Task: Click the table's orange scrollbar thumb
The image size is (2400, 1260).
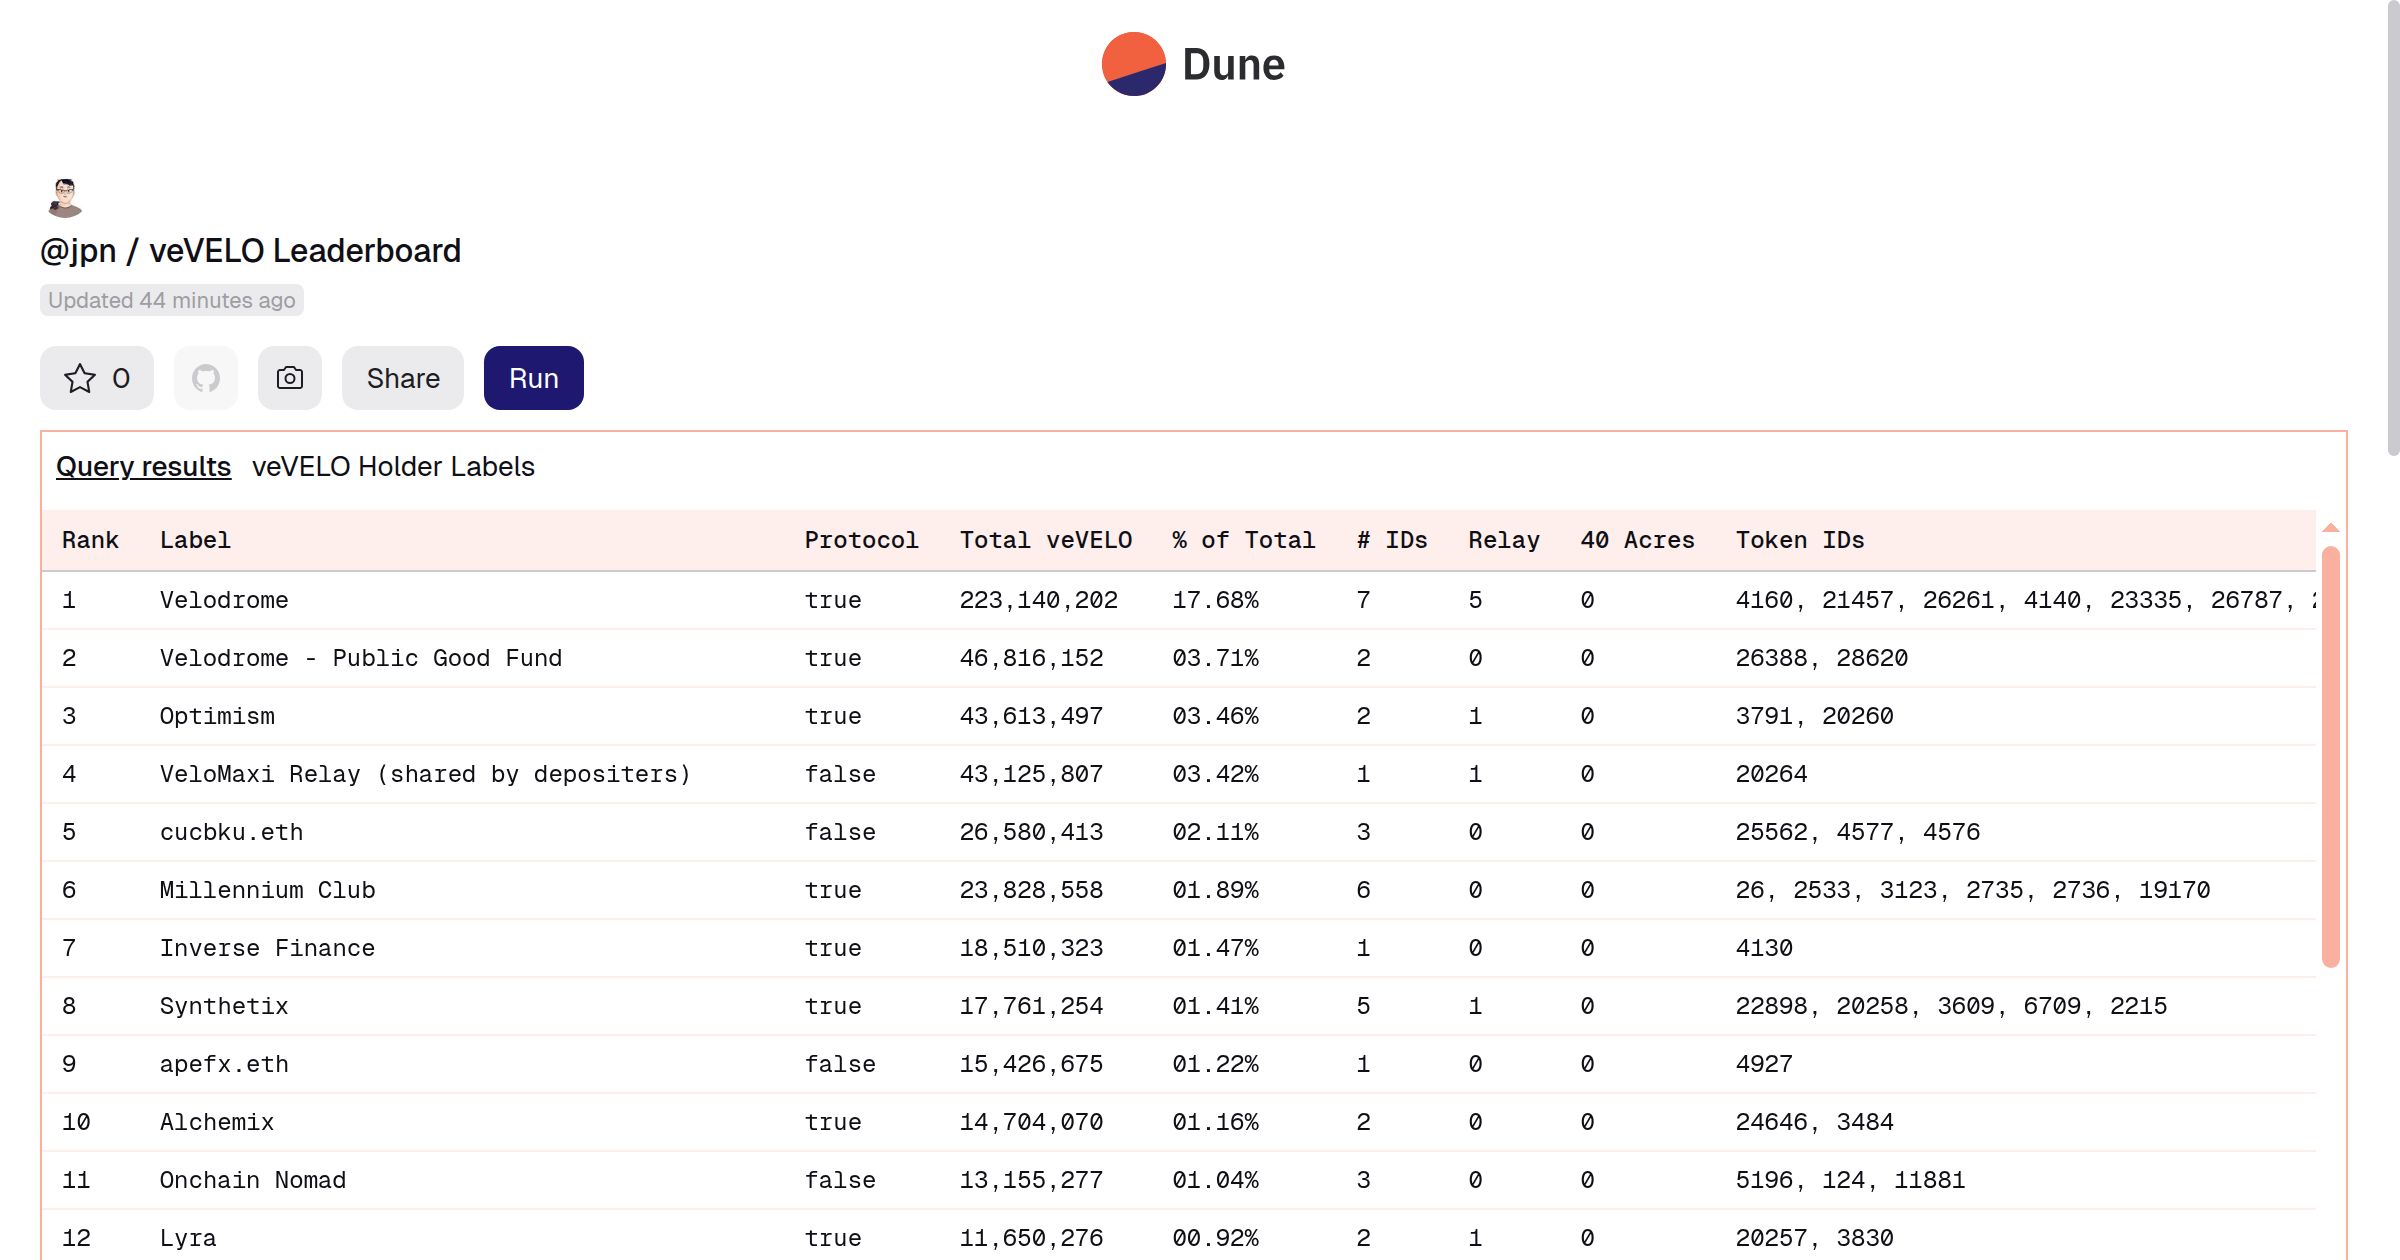Action: click(x=2330, y=756)
